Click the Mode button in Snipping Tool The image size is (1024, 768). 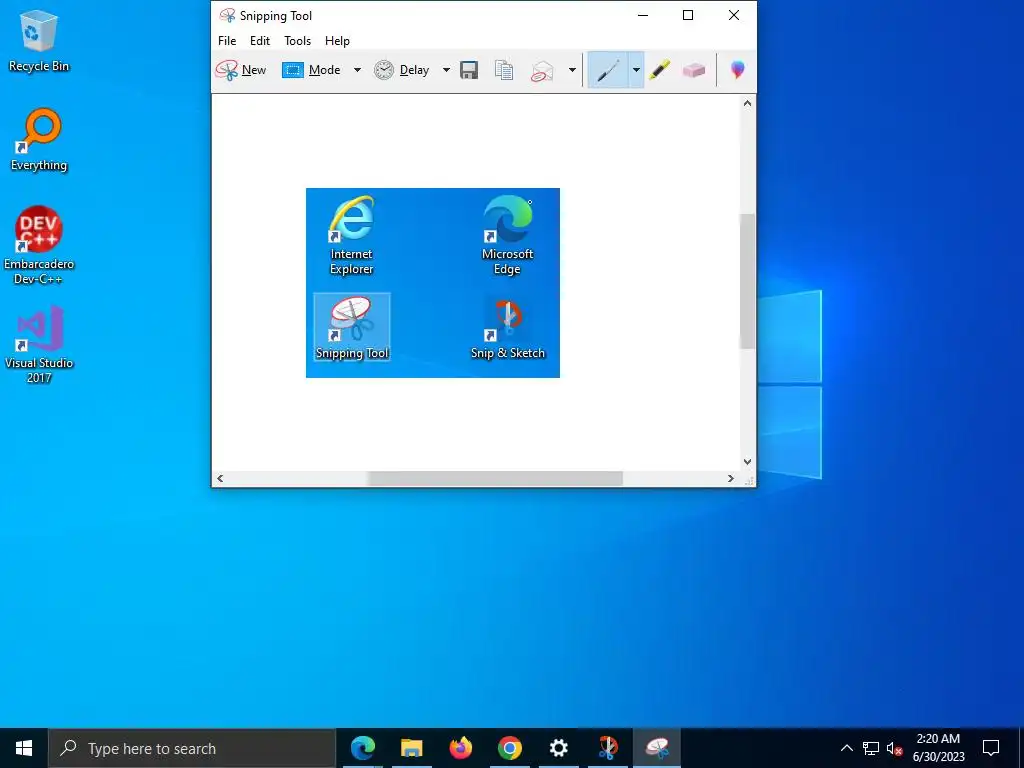point(312,70)
